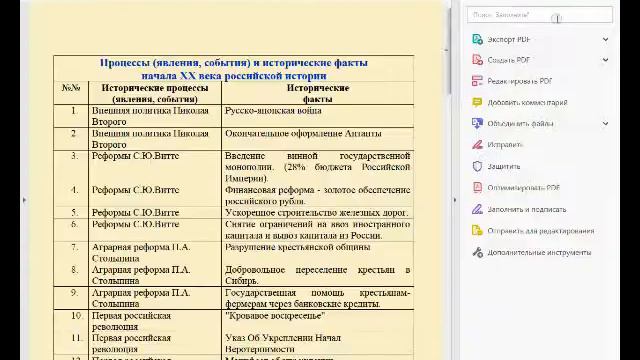
Task: Open Редактировать PDF tool label
Action: (520, 81)
